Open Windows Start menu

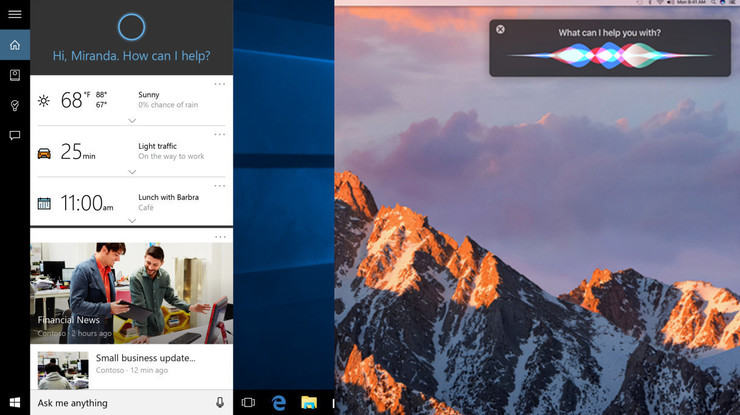coord(15,402)
